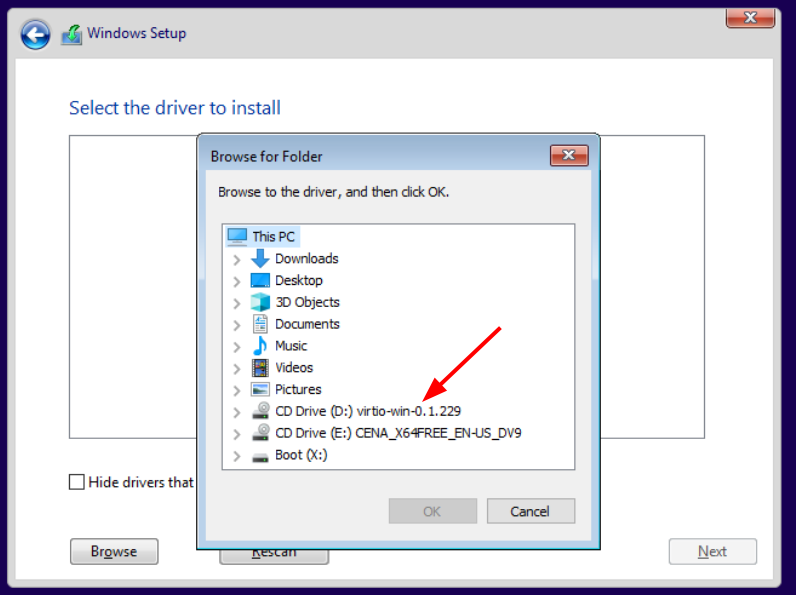Close the Browse for Folder dialog
This screenshot has height=595, width=796.
[x=568, y=155]
